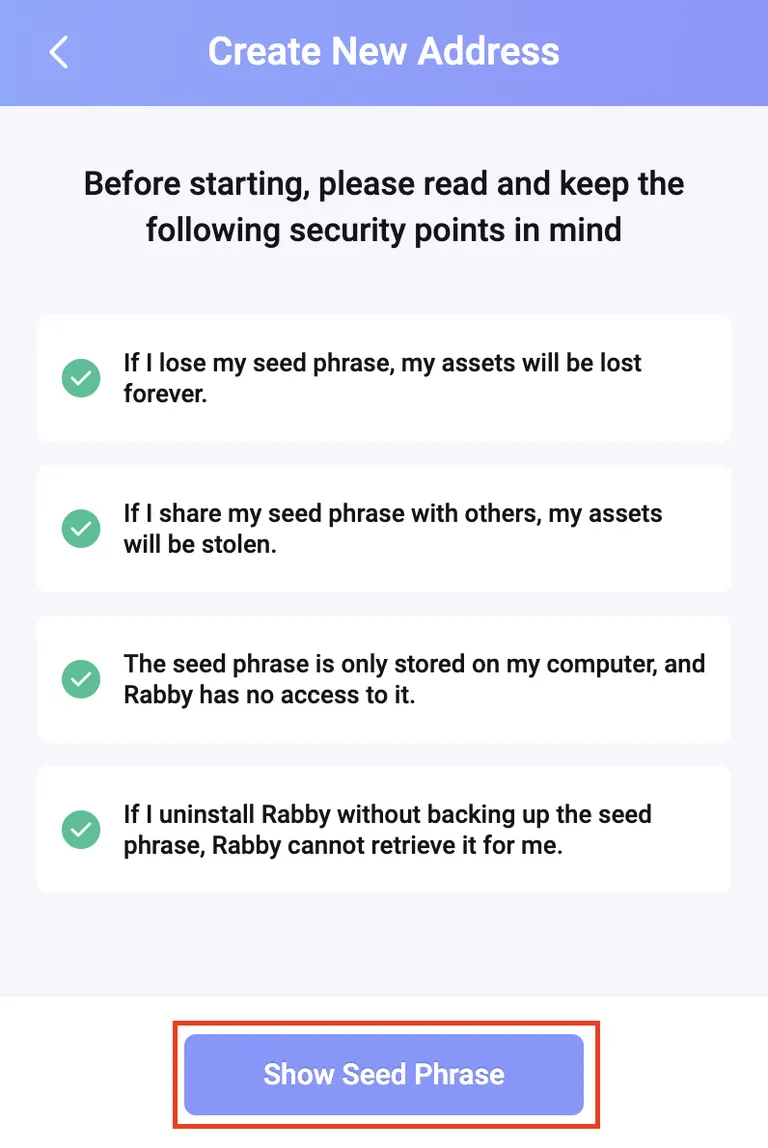Click the Create New Address title
This screenshot has height=1148, width=768.
(384, 52)
